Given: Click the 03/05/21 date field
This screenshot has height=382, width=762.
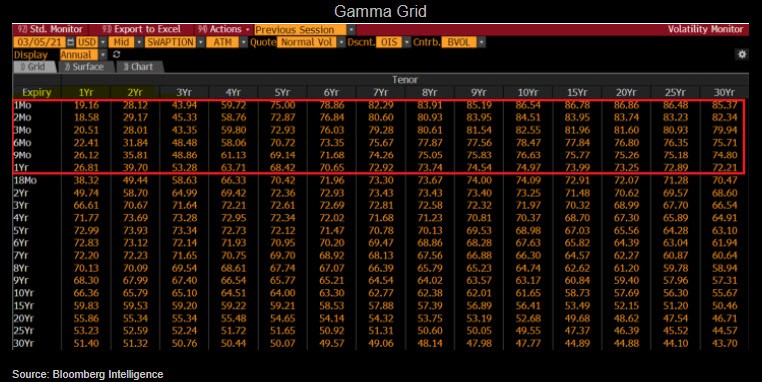Looking at the screenshot, I should pyautogui.click(x=40, y=42).
